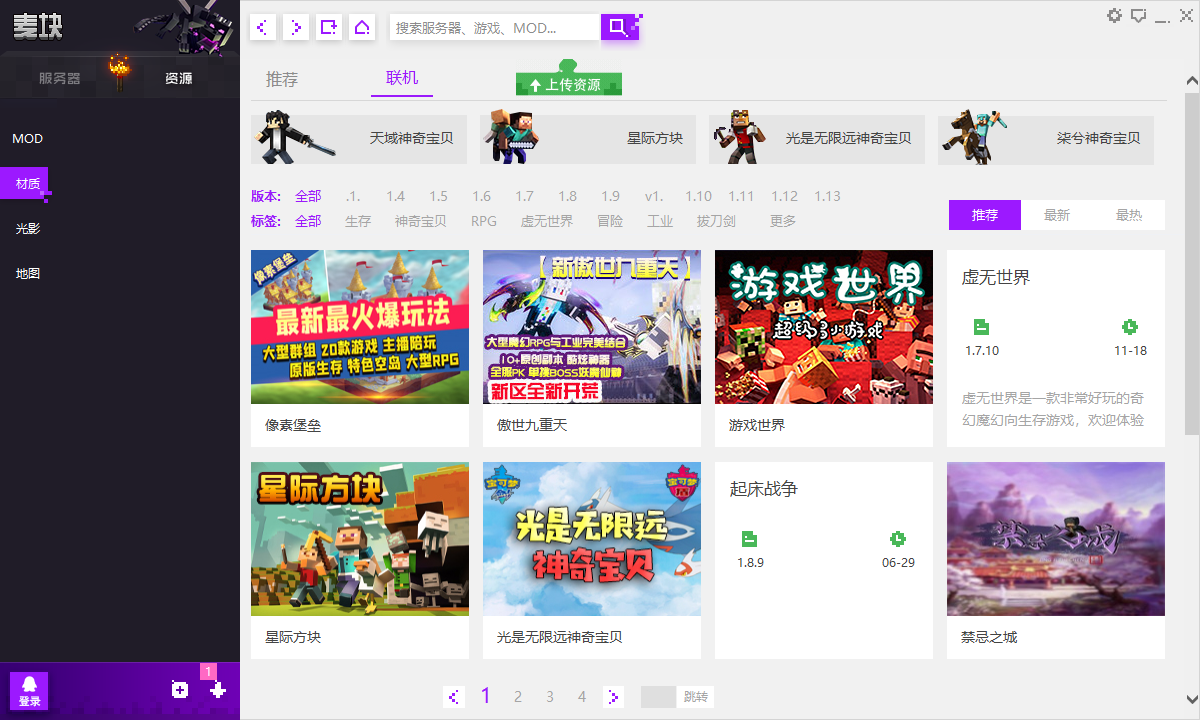Filter by tag 虚无世界
1200x720 pixels.
point(547,221)
